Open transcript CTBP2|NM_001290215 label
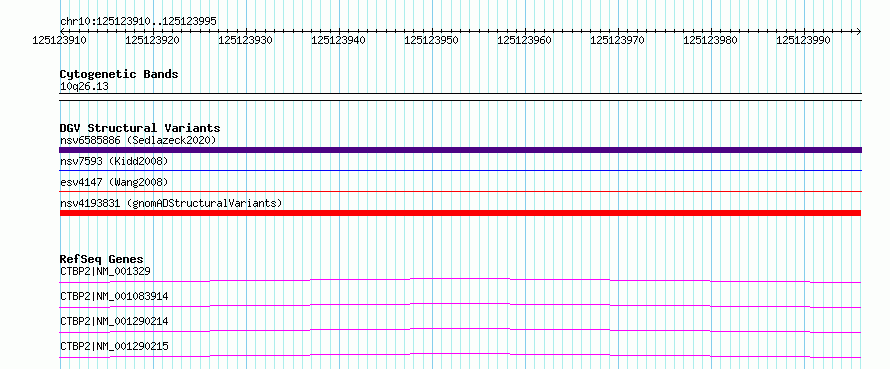This screenshot has height=369, width=890. point(114,346)
